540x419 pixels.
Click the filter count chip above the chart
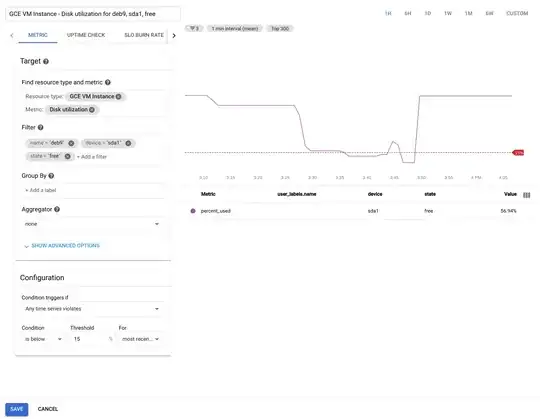(195, 28)
